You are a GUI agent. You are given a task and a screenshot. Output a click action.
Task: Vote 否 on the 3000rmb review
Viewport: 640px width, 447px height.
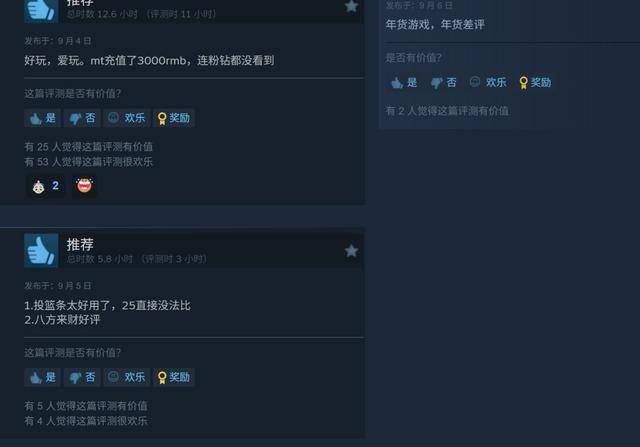pos(82,118)
